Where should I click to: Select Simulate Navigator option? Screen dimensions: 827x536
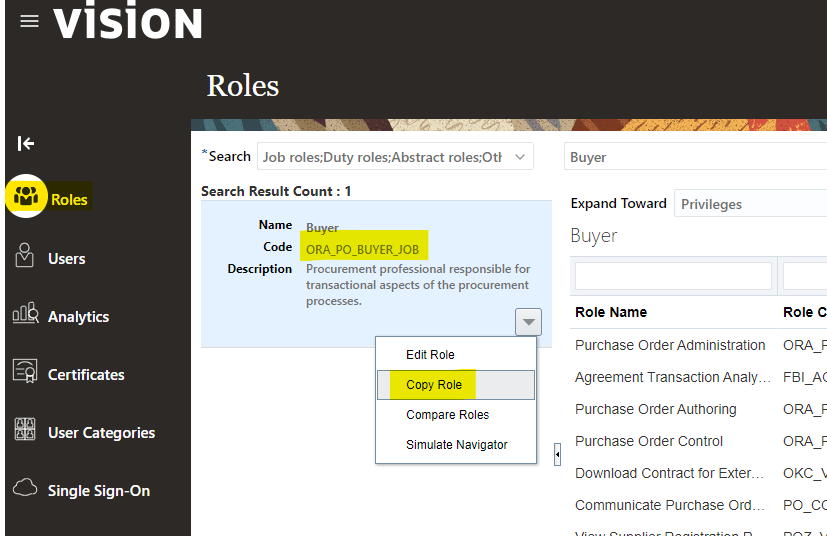[456, 445]
